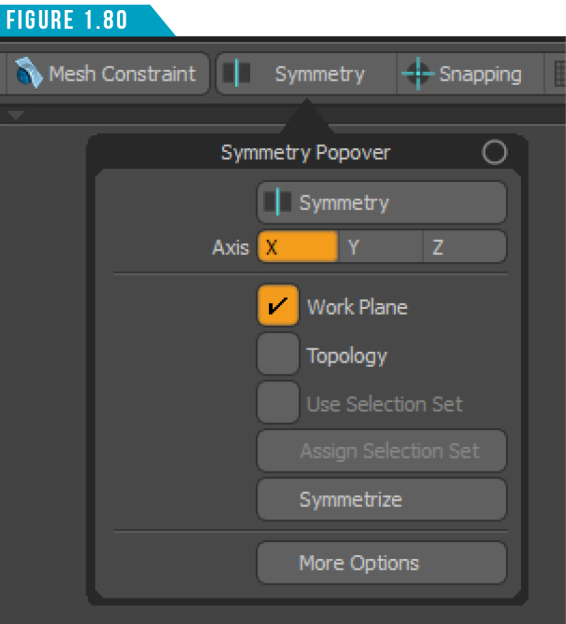566x624 pixels.
Task: Check the Use Selection Set box
Action: pos(278,402)
